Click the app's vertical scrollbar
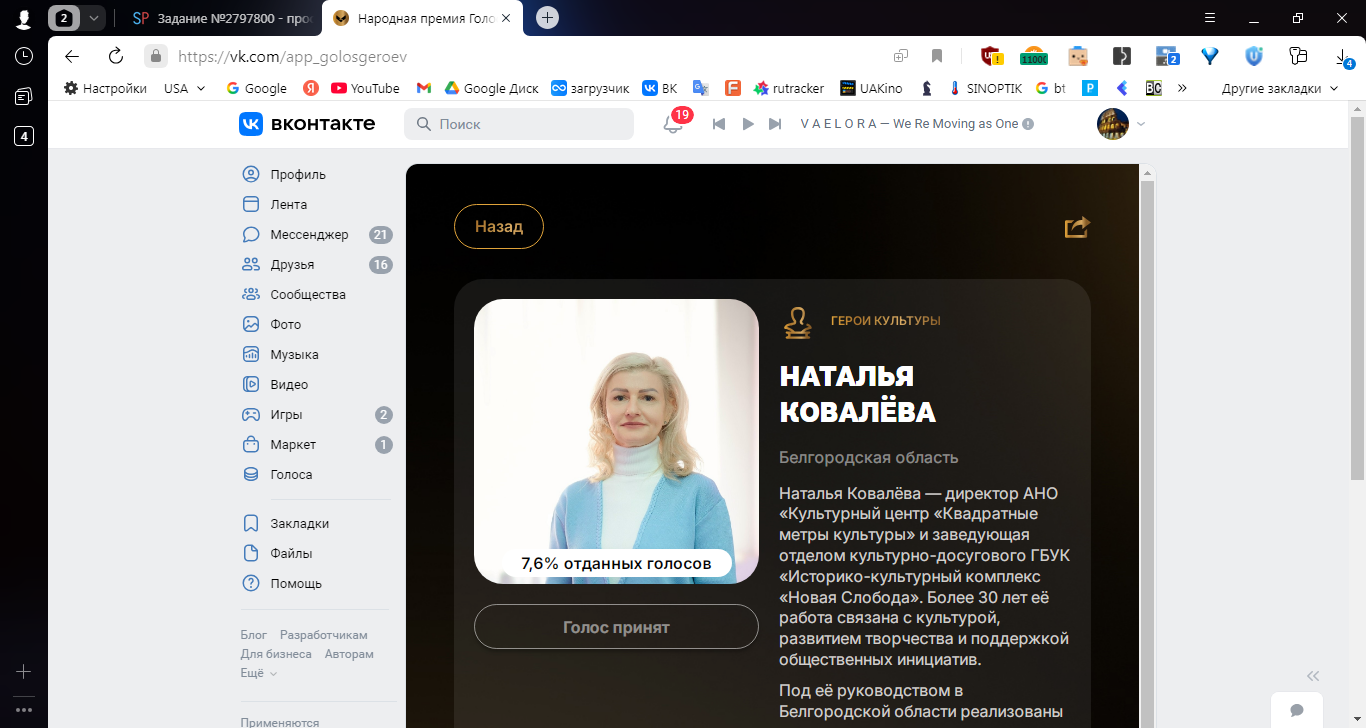Image resolution: width=1366 pixels, height=728 pixels. click(x=1148, y=446)
